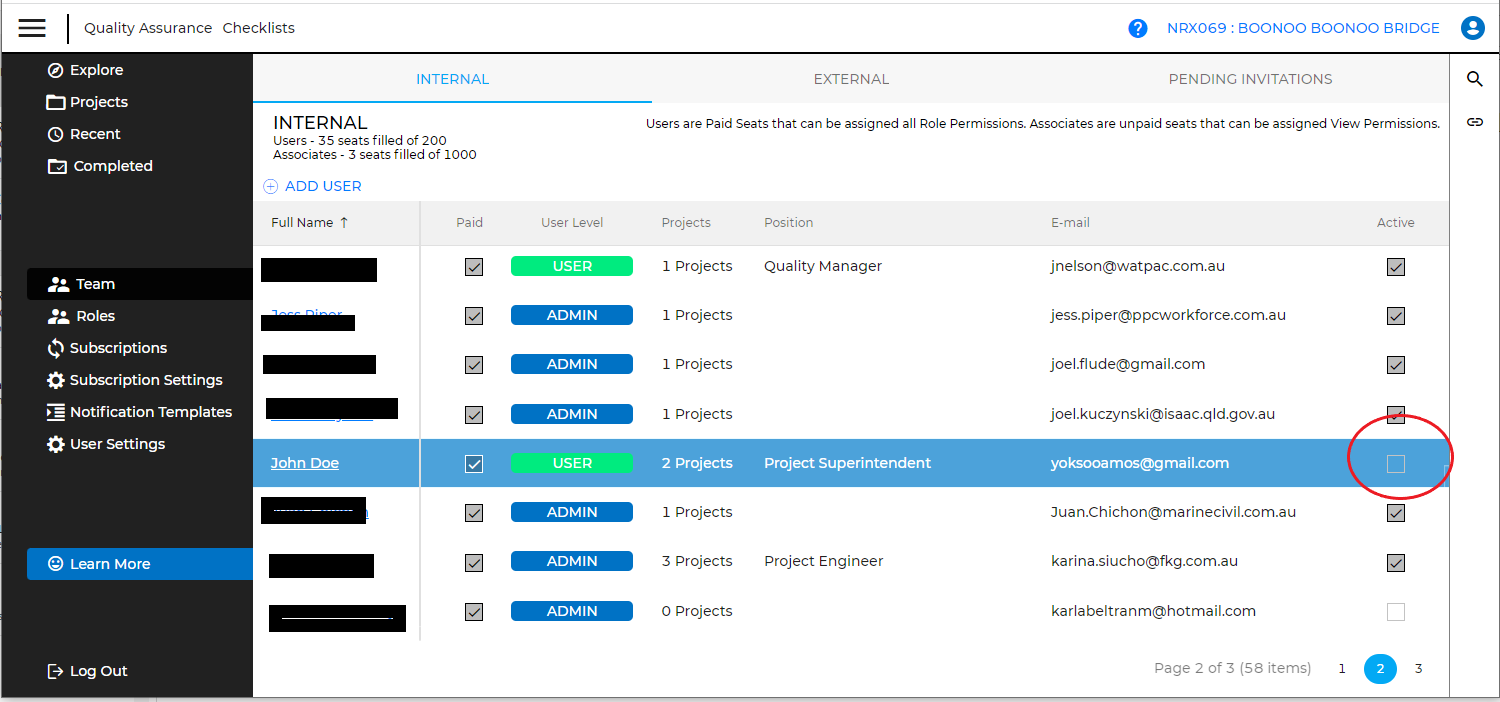This screenshot has width=1500, height=702.
Task: Click the Project Engineer position cell
Action: coord(823,561)
